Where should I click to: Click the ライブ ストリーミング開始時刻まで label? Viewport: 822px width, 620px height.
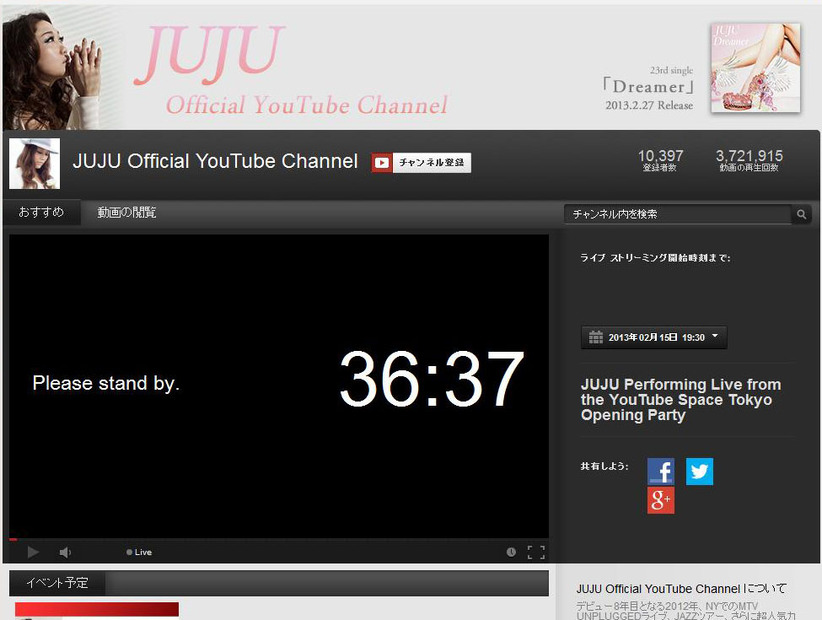click(x=655, y=257)
